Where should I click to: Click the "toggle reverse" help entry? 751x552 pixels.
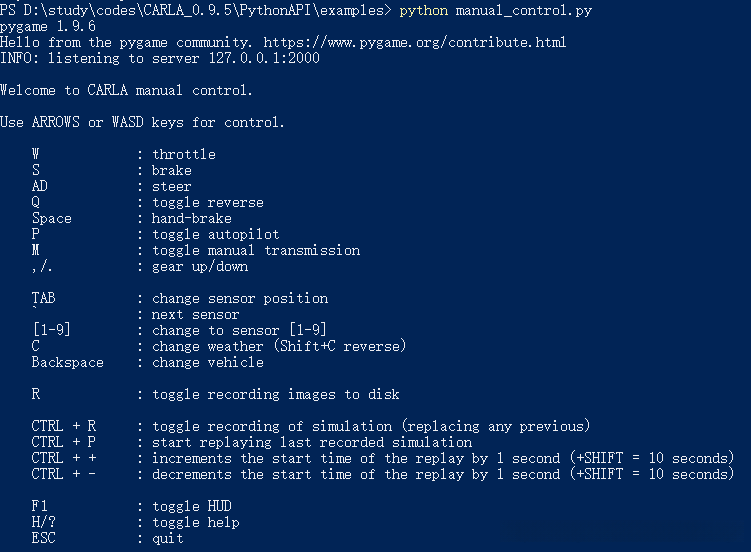pos(207,203)
